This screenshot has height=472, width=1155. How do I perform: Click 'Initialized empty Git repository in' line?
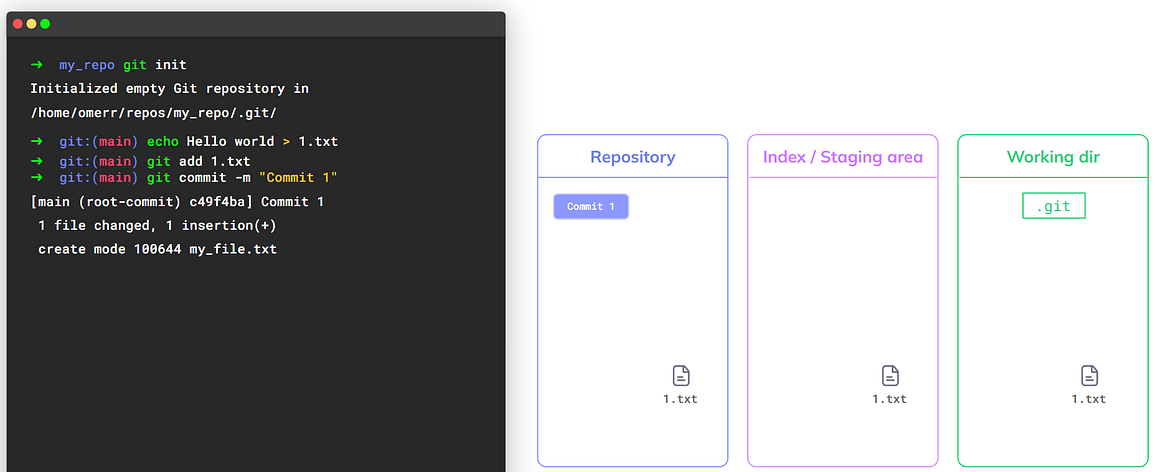(x=169, y=88)
